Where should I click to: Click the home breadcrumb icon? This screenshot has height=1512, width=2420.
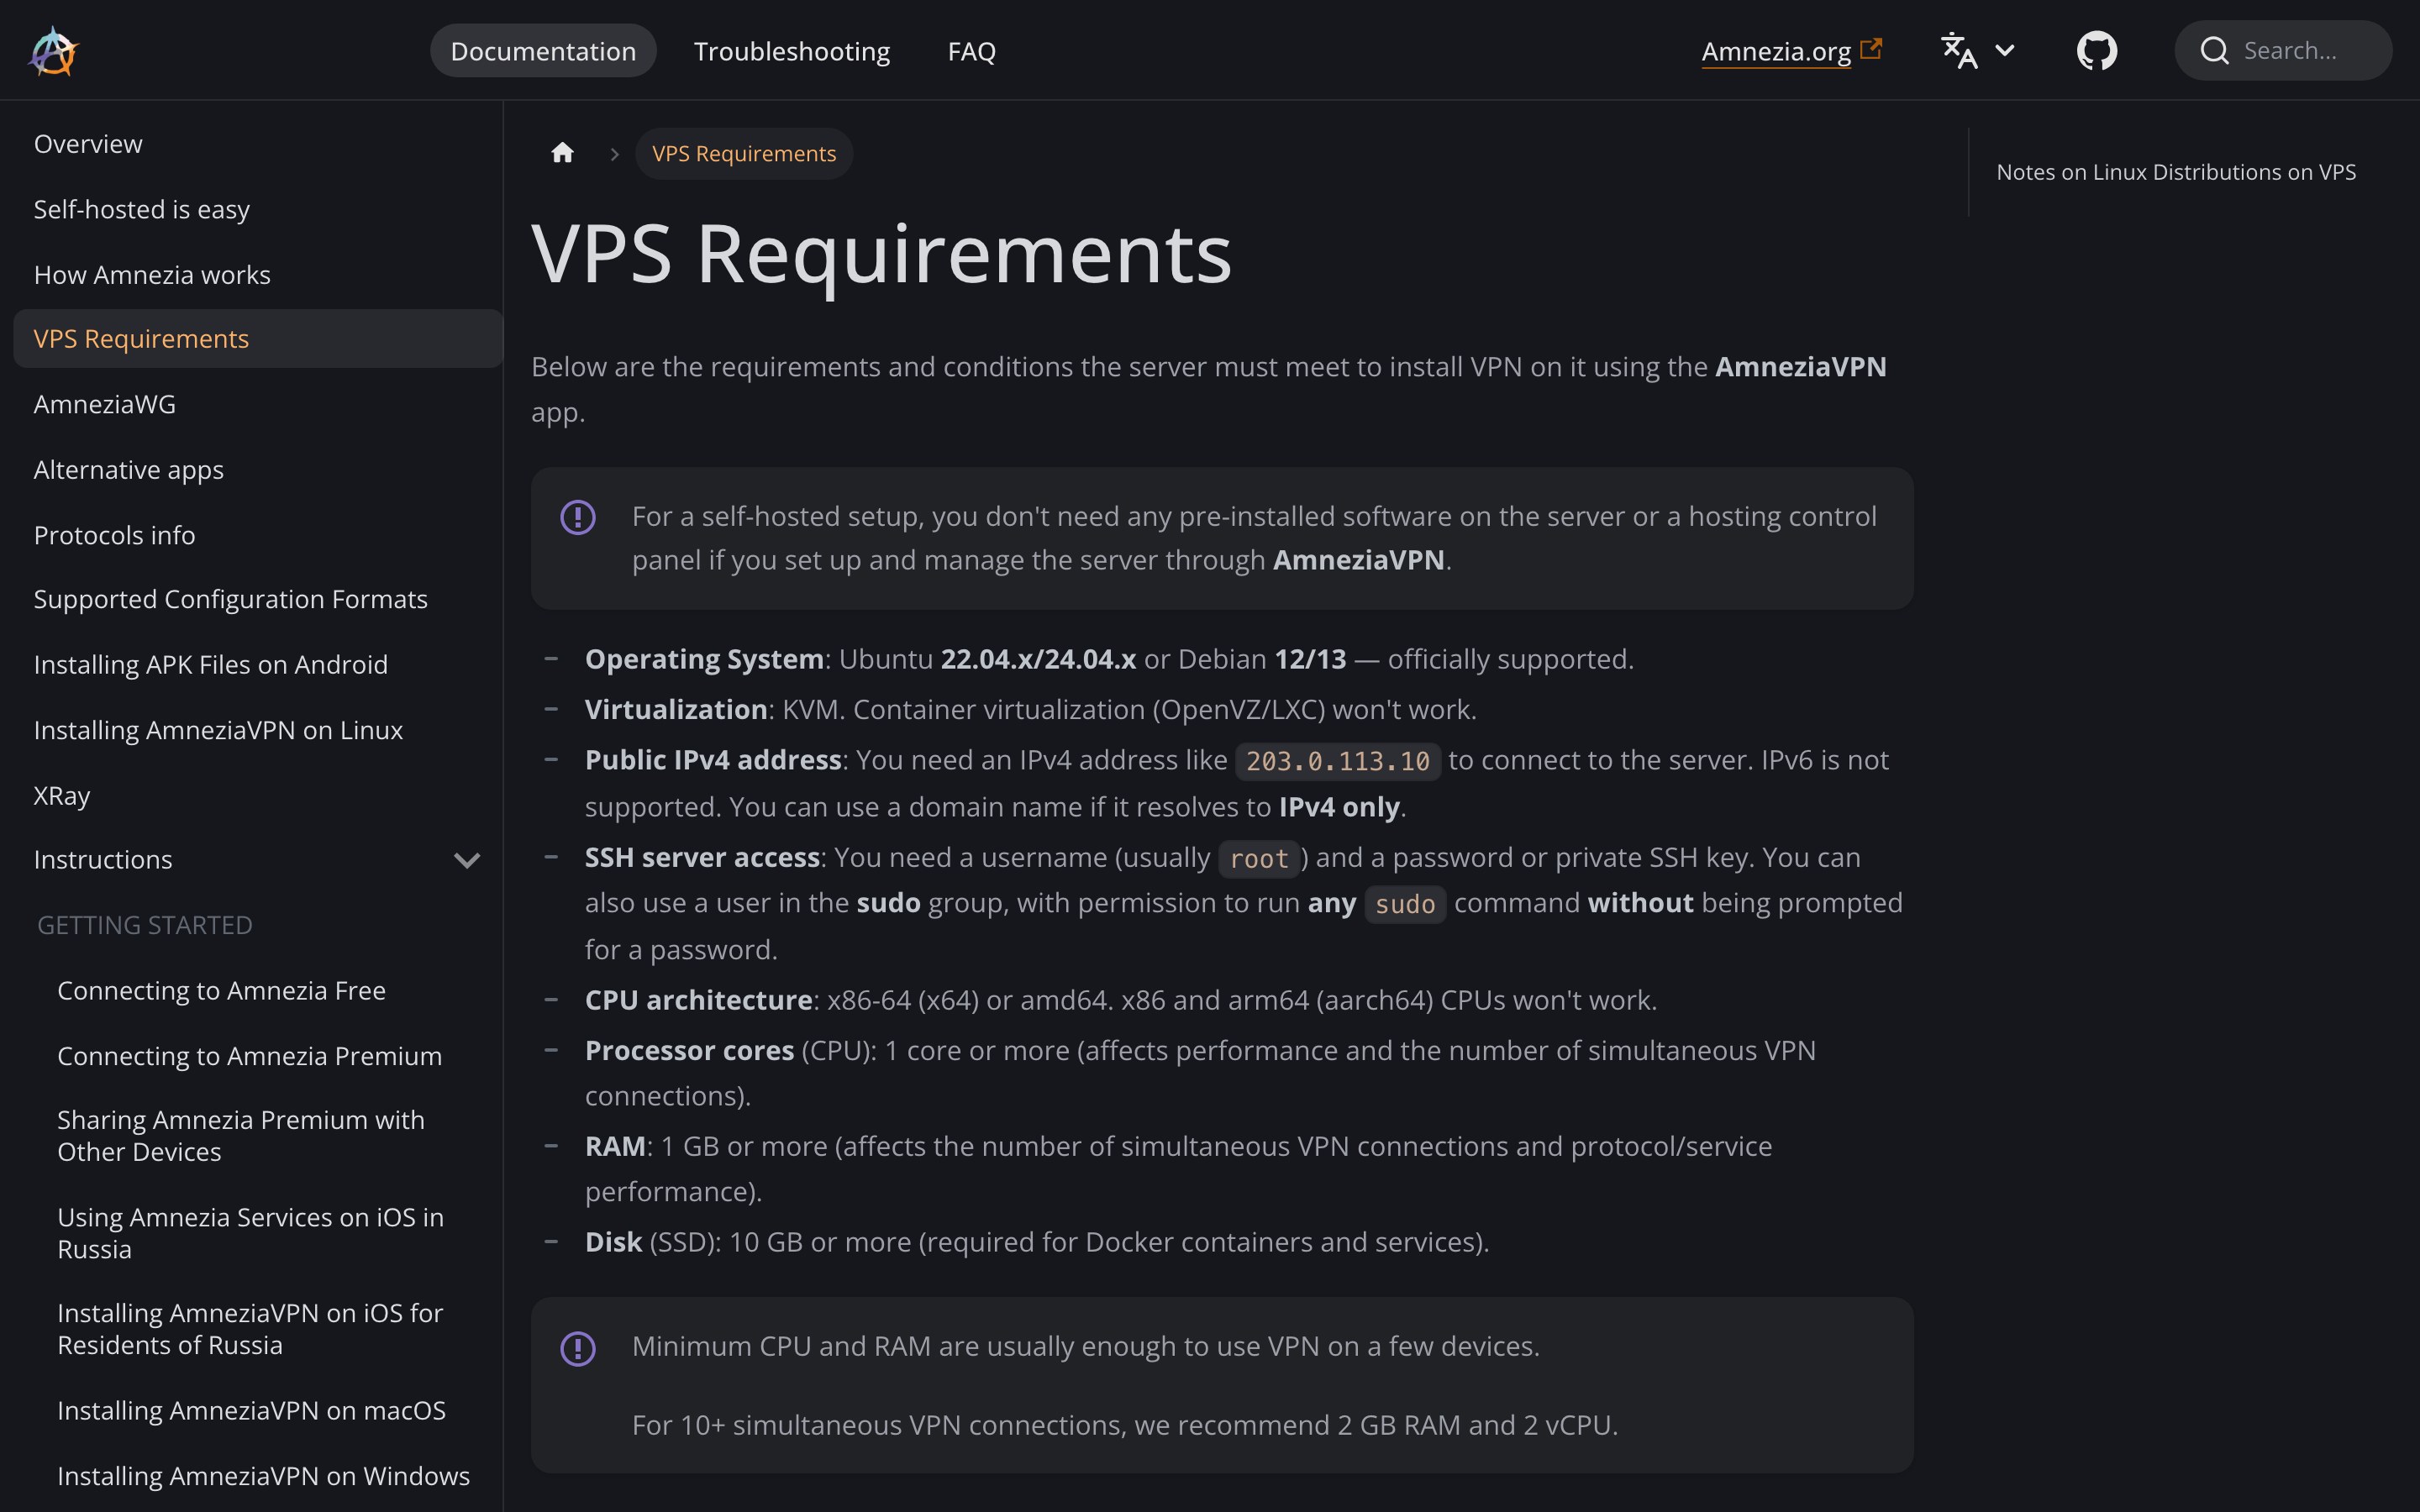tap(563, 153)
